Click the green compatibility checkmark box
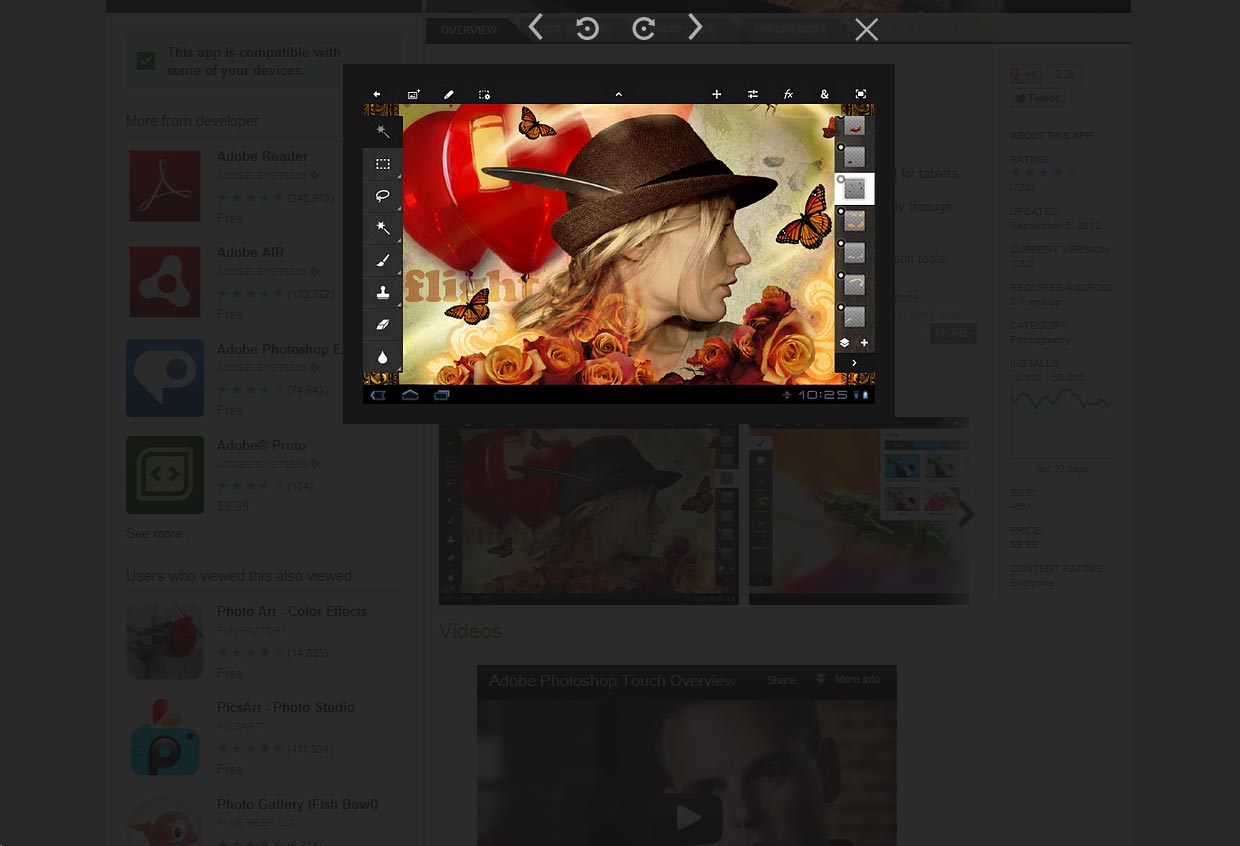The height and width of the screenshot is (846, 1240). click(x=146, y=62)
